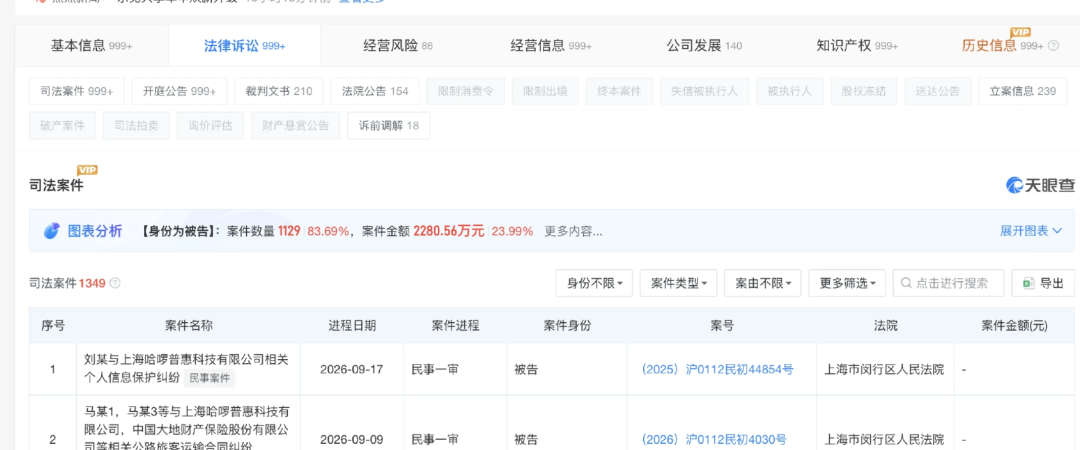Expand the 展开图表 chevron

1057,231
